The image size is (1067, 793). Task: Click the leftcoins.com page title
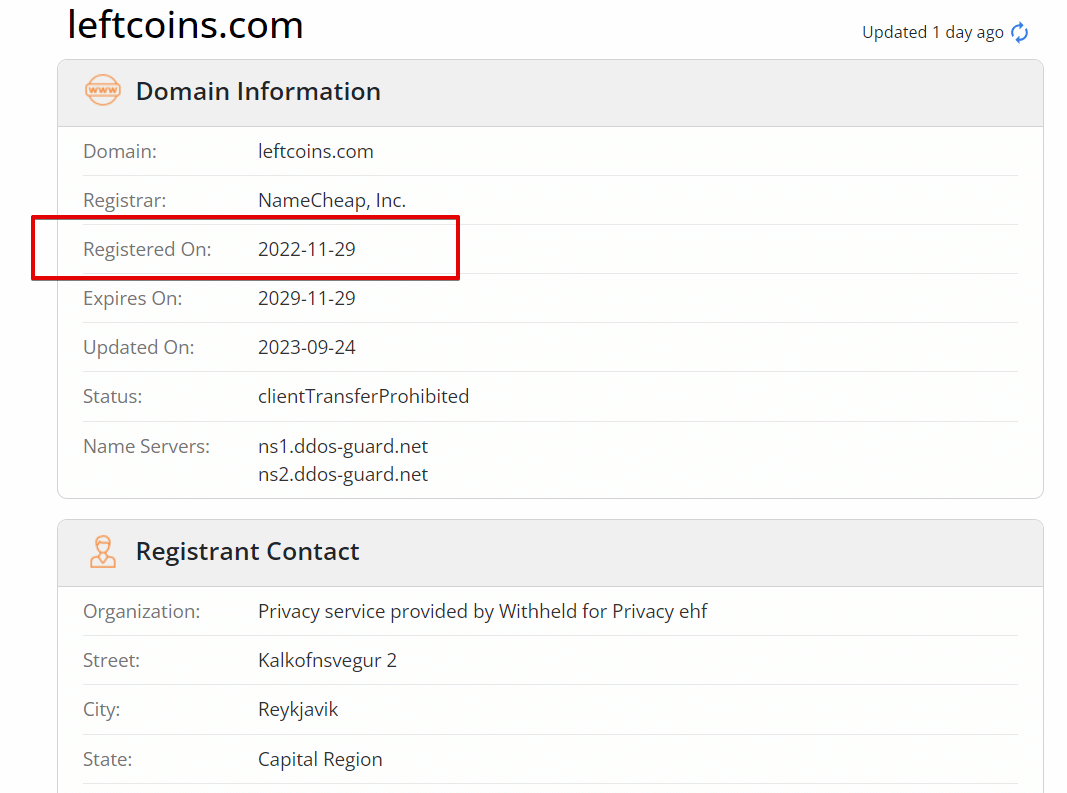(x=185, y=25)
